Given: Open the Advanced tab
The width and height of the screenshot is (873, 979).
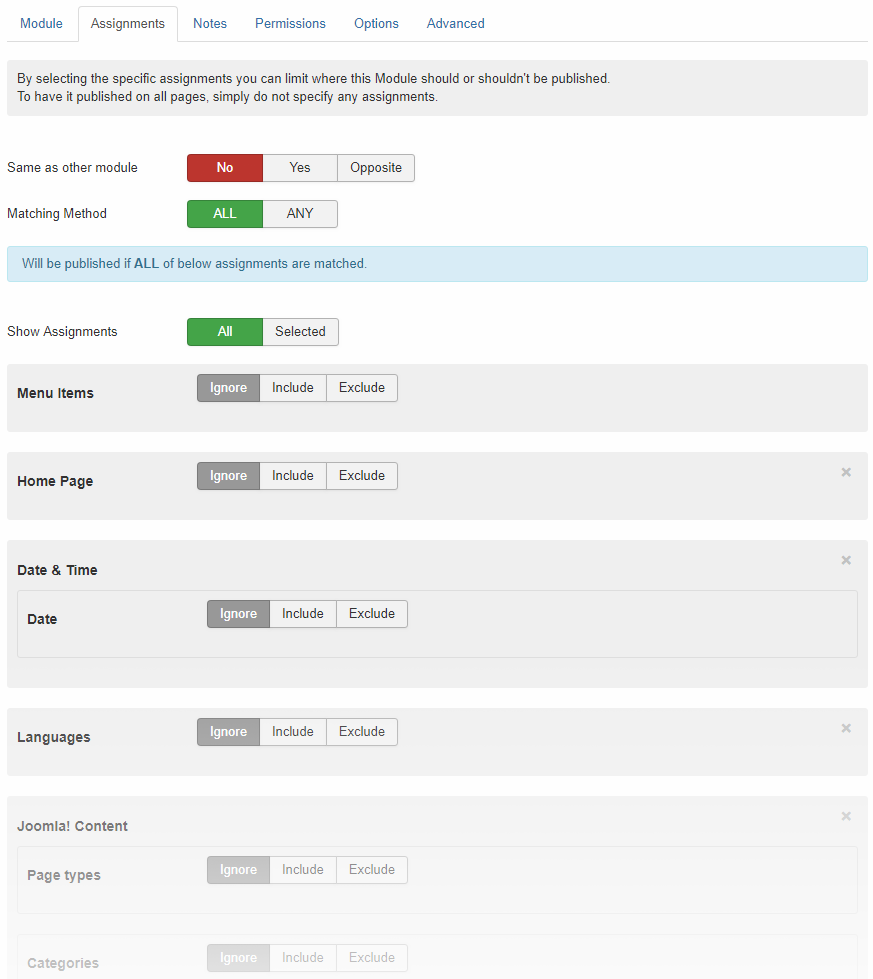Looking at the screenshot, I should (456, 23).
